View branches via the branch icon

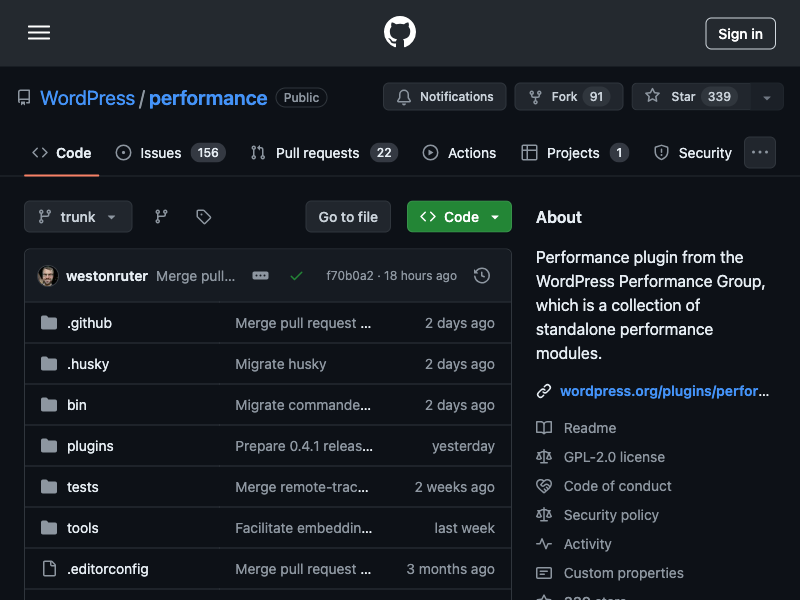pyautogui.click(x=161, y=217)
